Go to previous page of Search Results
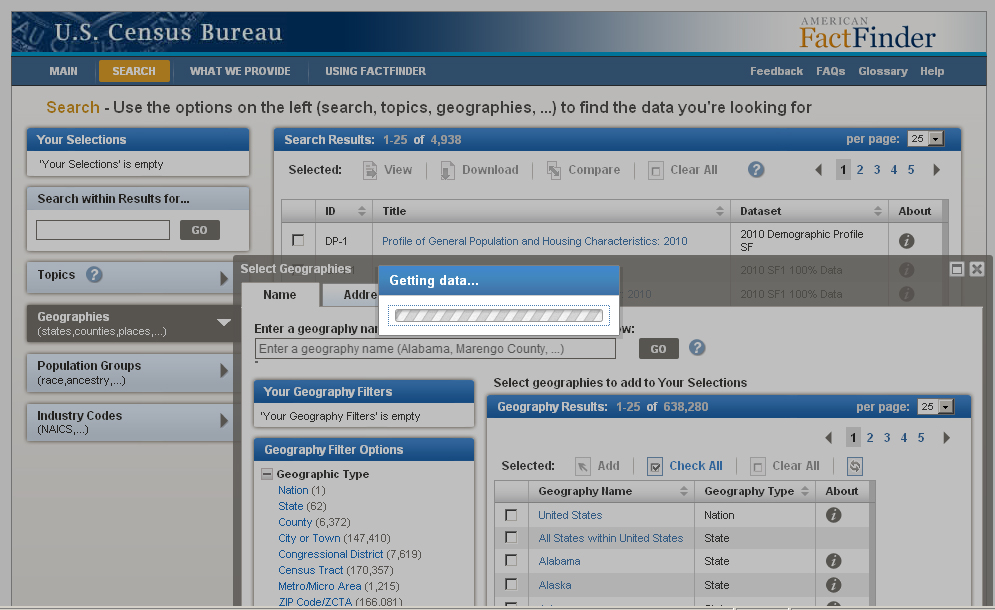 coord(819,169)
